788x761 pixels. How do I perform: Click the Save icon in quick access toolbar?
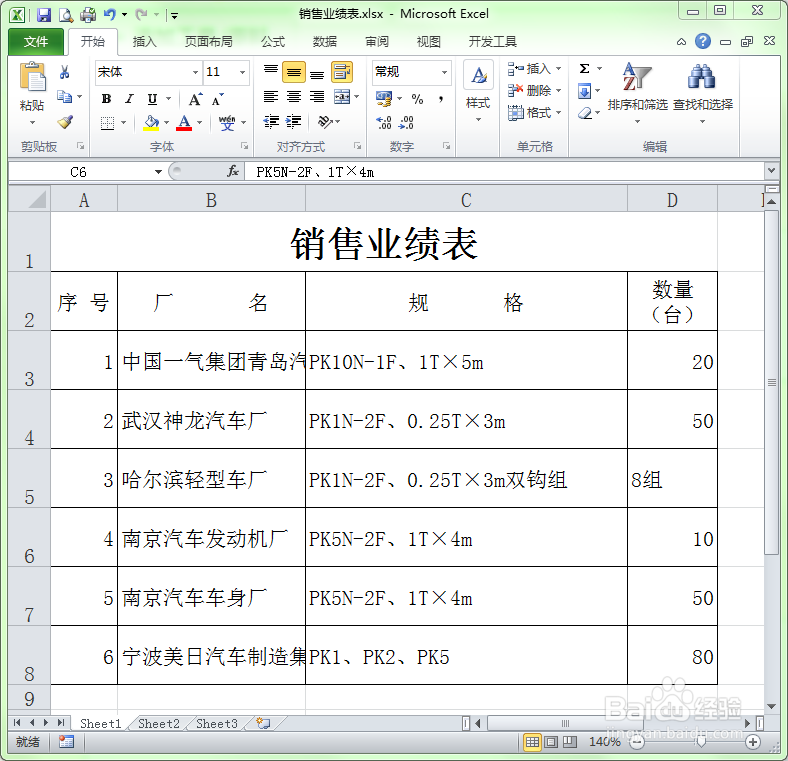(44, 15)
